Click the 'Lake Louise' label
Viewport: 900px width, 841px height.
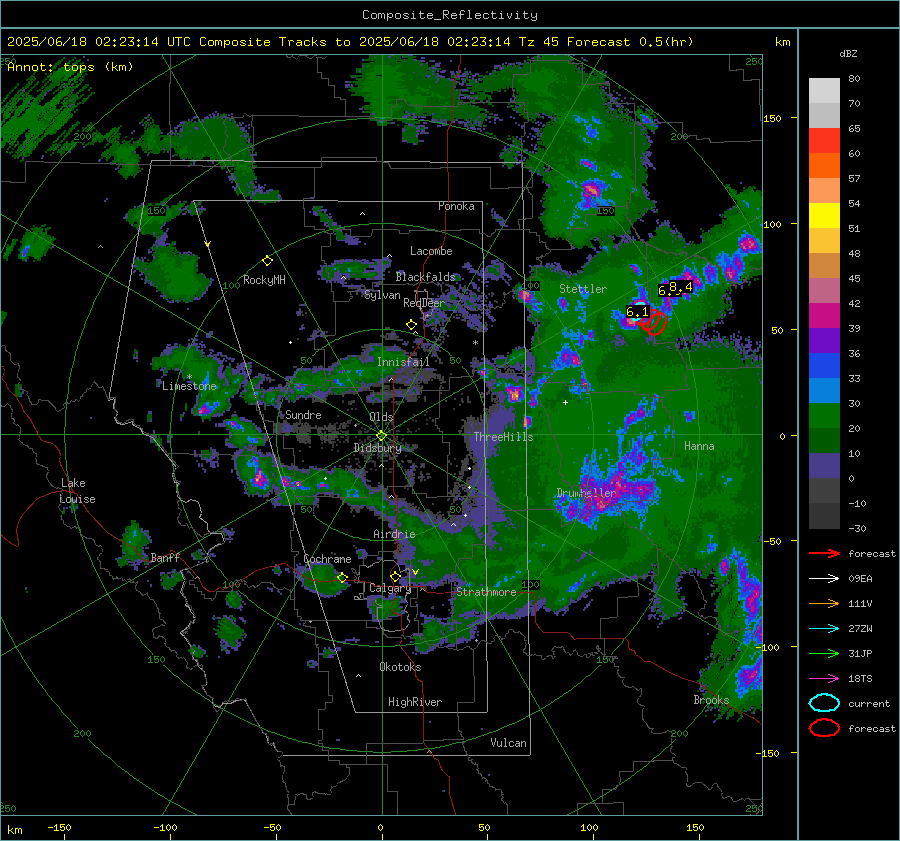[x=77, y=491]
